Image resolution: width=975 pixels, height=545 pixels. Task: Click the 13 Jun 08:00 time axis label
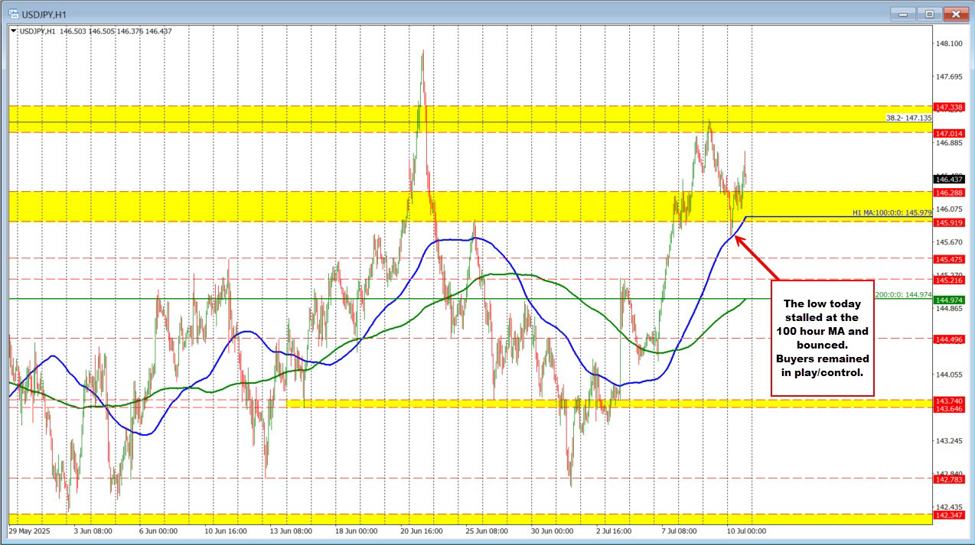pyautogui.click(x=291, y=531)
